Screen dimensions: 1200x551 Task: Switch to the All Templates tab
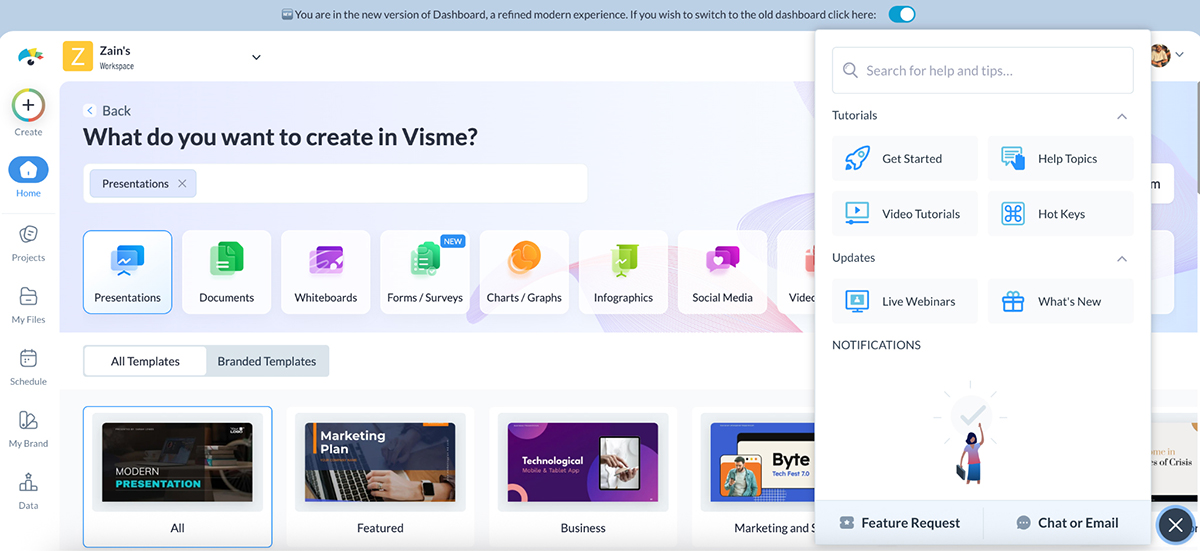(145, 361)
